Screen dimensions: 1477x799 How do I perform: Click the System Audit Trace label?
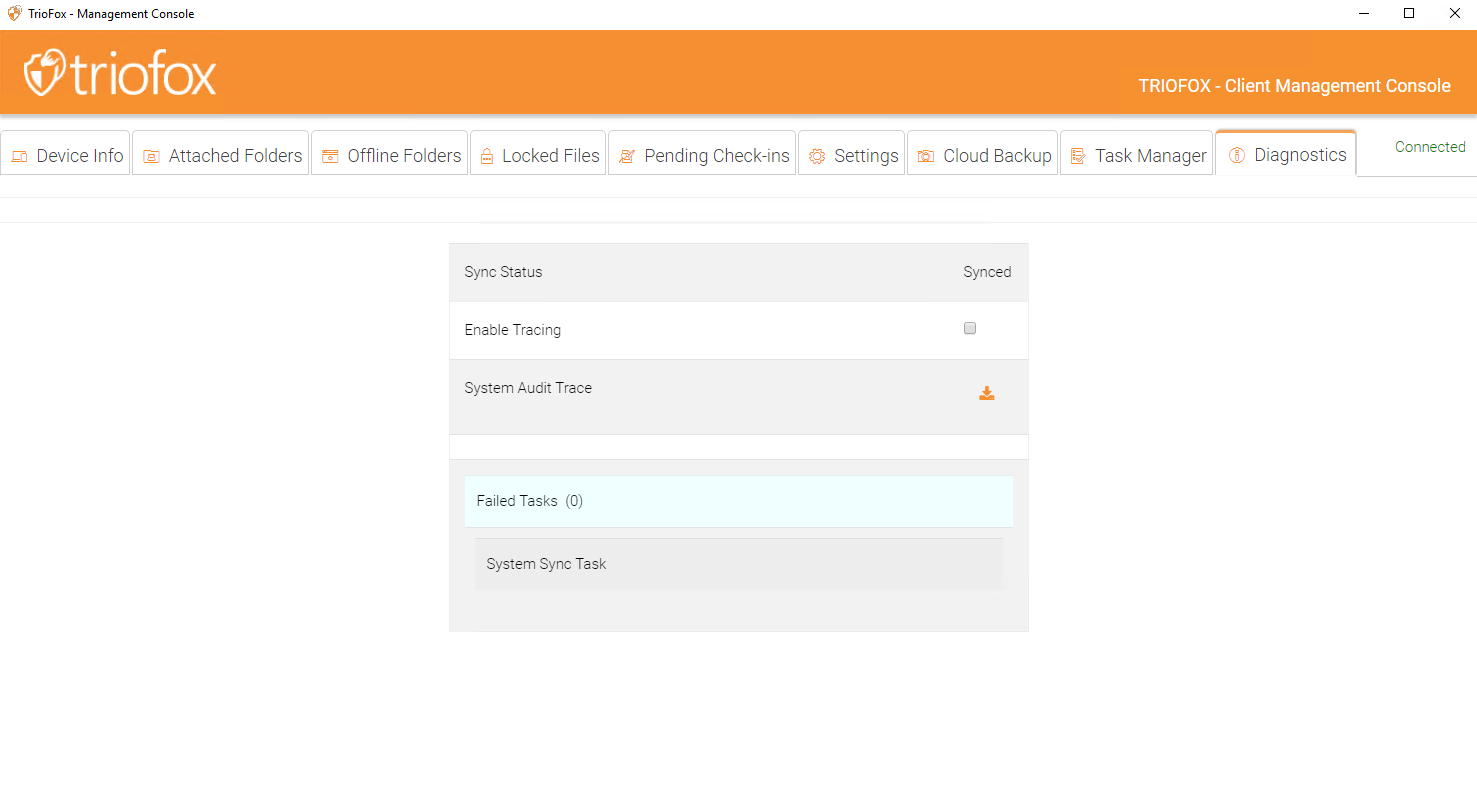point(528,388)
